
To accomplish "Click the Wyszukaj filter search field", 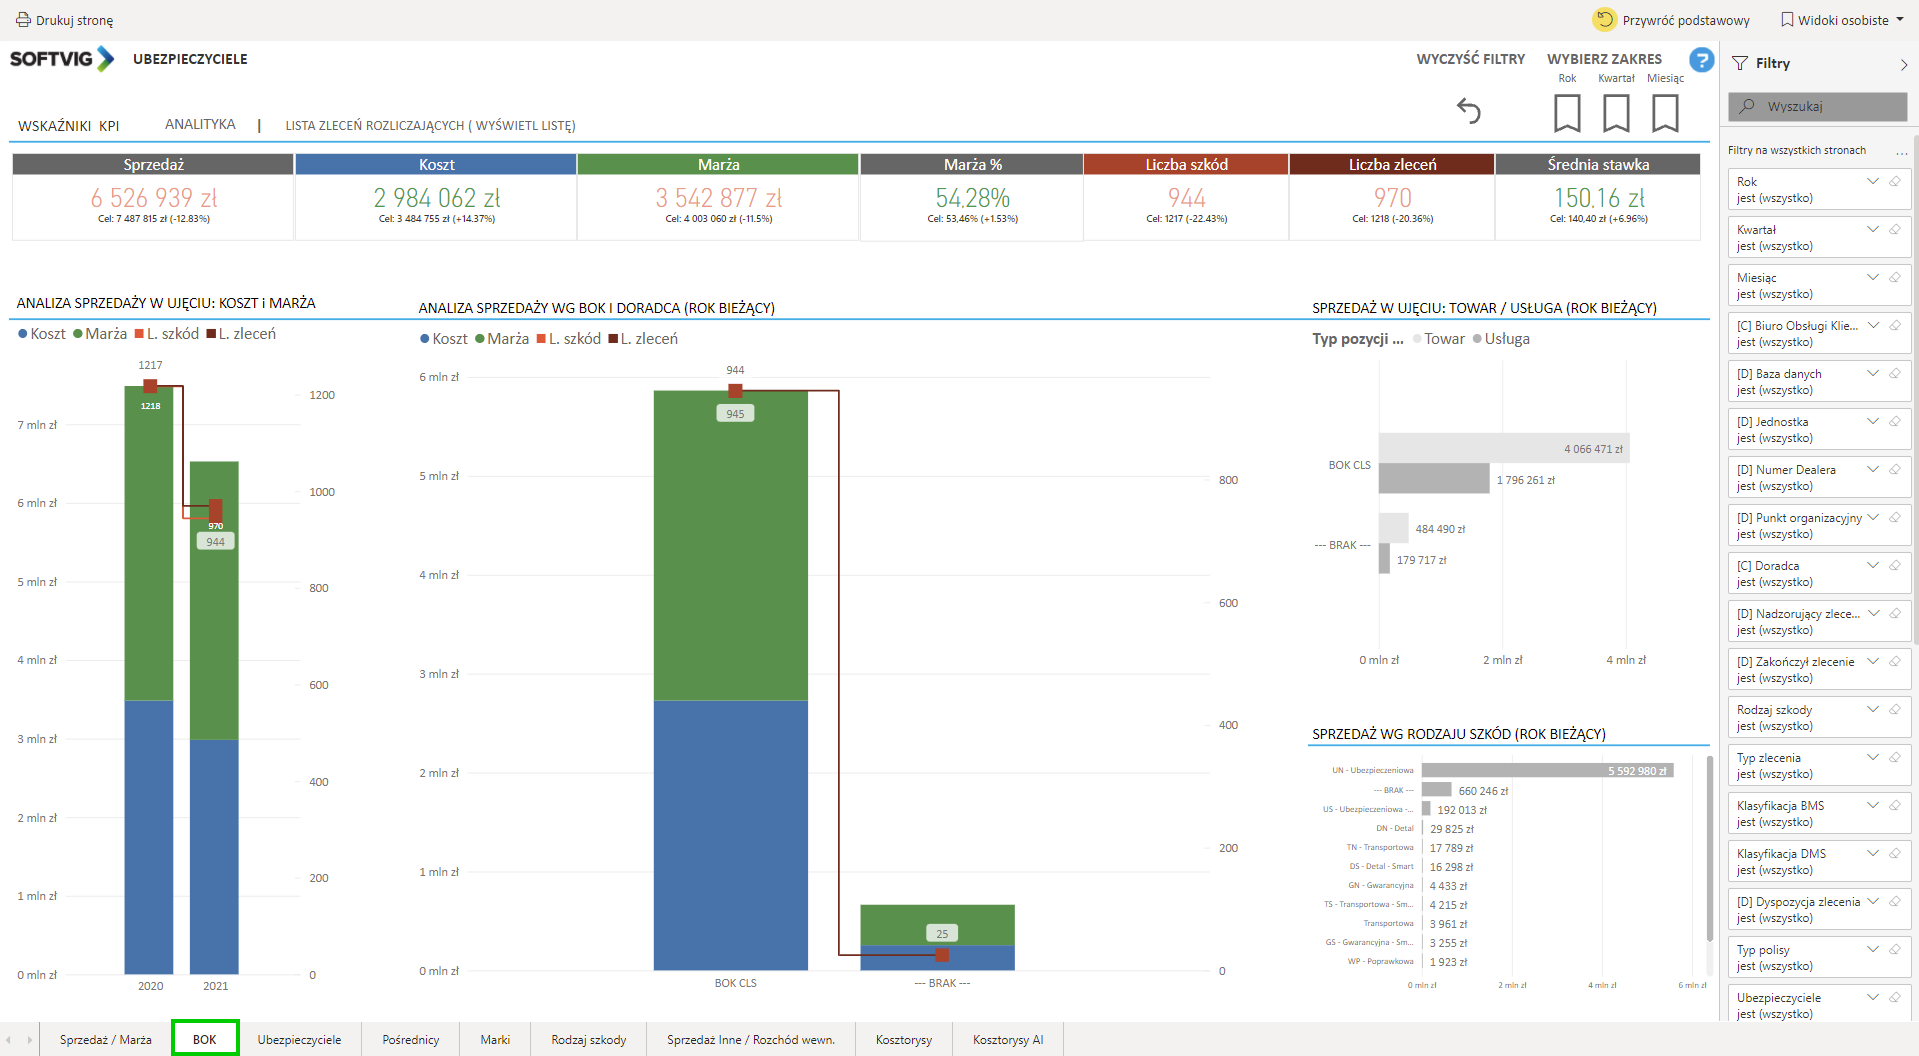I will tap(1817, 107).
